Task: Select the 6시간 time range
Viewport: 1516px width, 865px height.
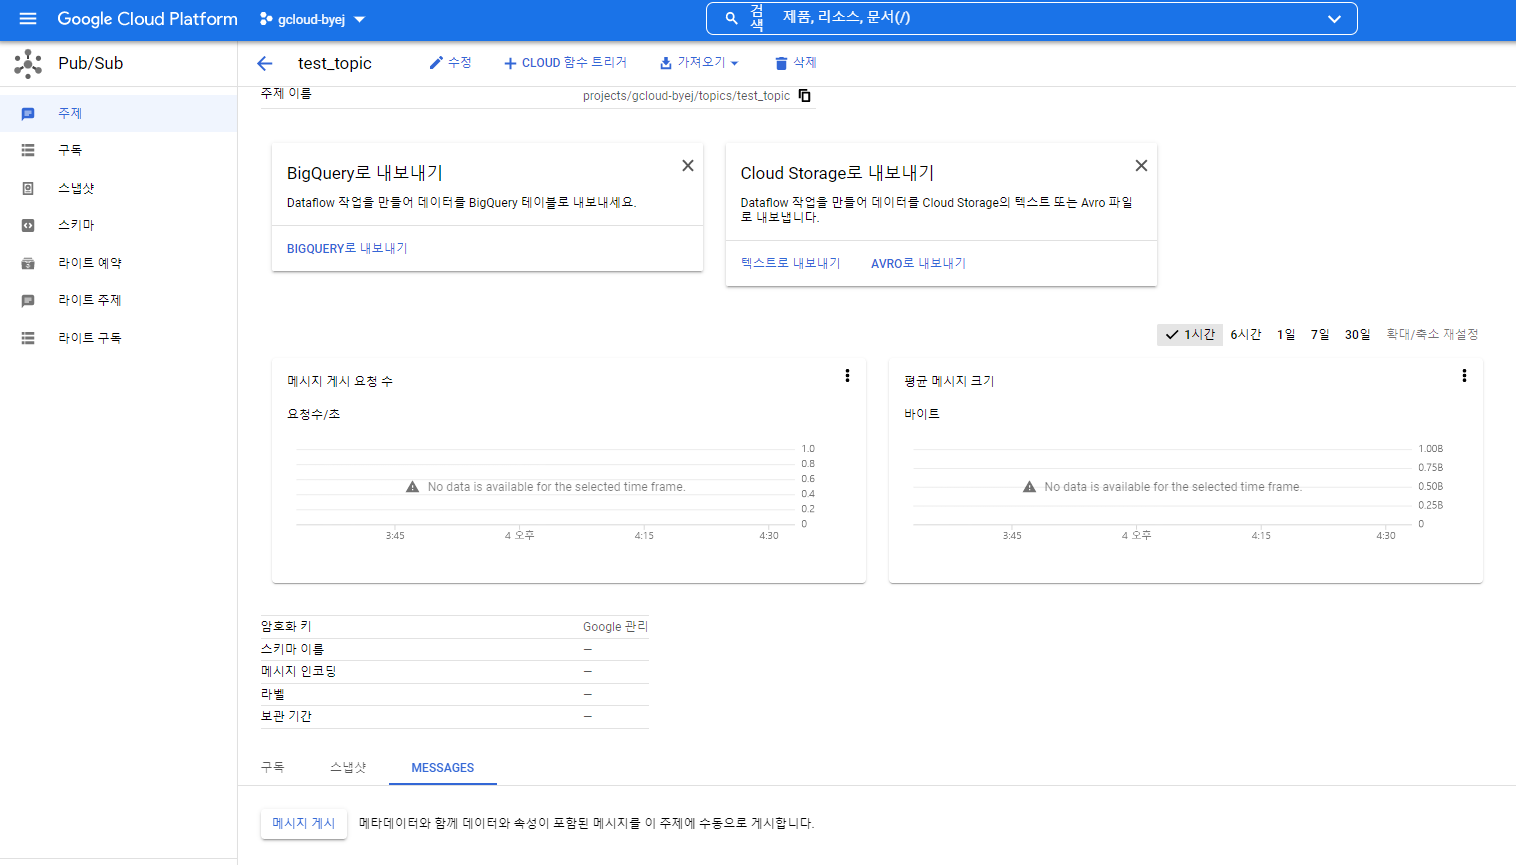Action: point(1246,335)
